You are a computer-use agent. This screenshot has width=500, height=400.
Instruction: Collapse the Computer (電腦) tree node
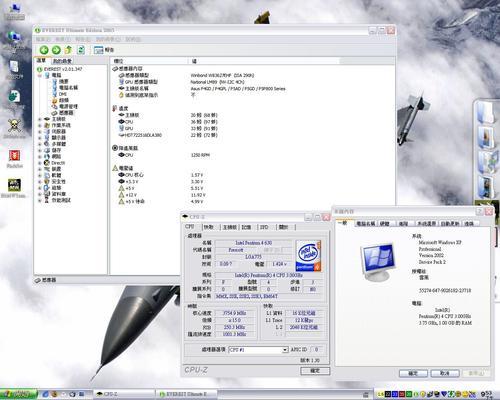tap(40, 75)
